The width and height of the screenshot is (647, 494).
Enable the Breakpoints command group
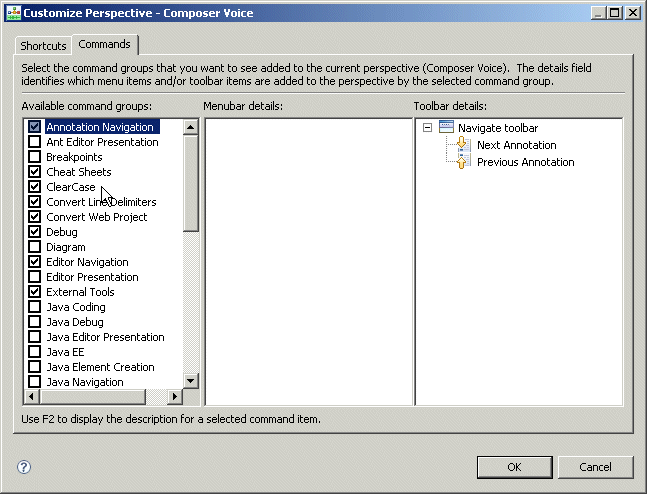(35, 157)
